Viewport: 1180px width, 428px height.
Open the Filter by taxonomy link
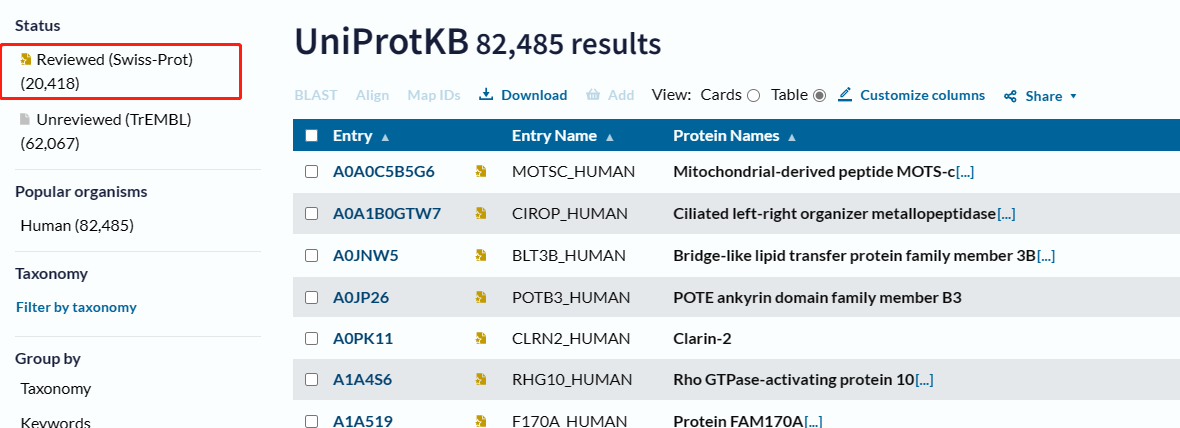(76, 307)
